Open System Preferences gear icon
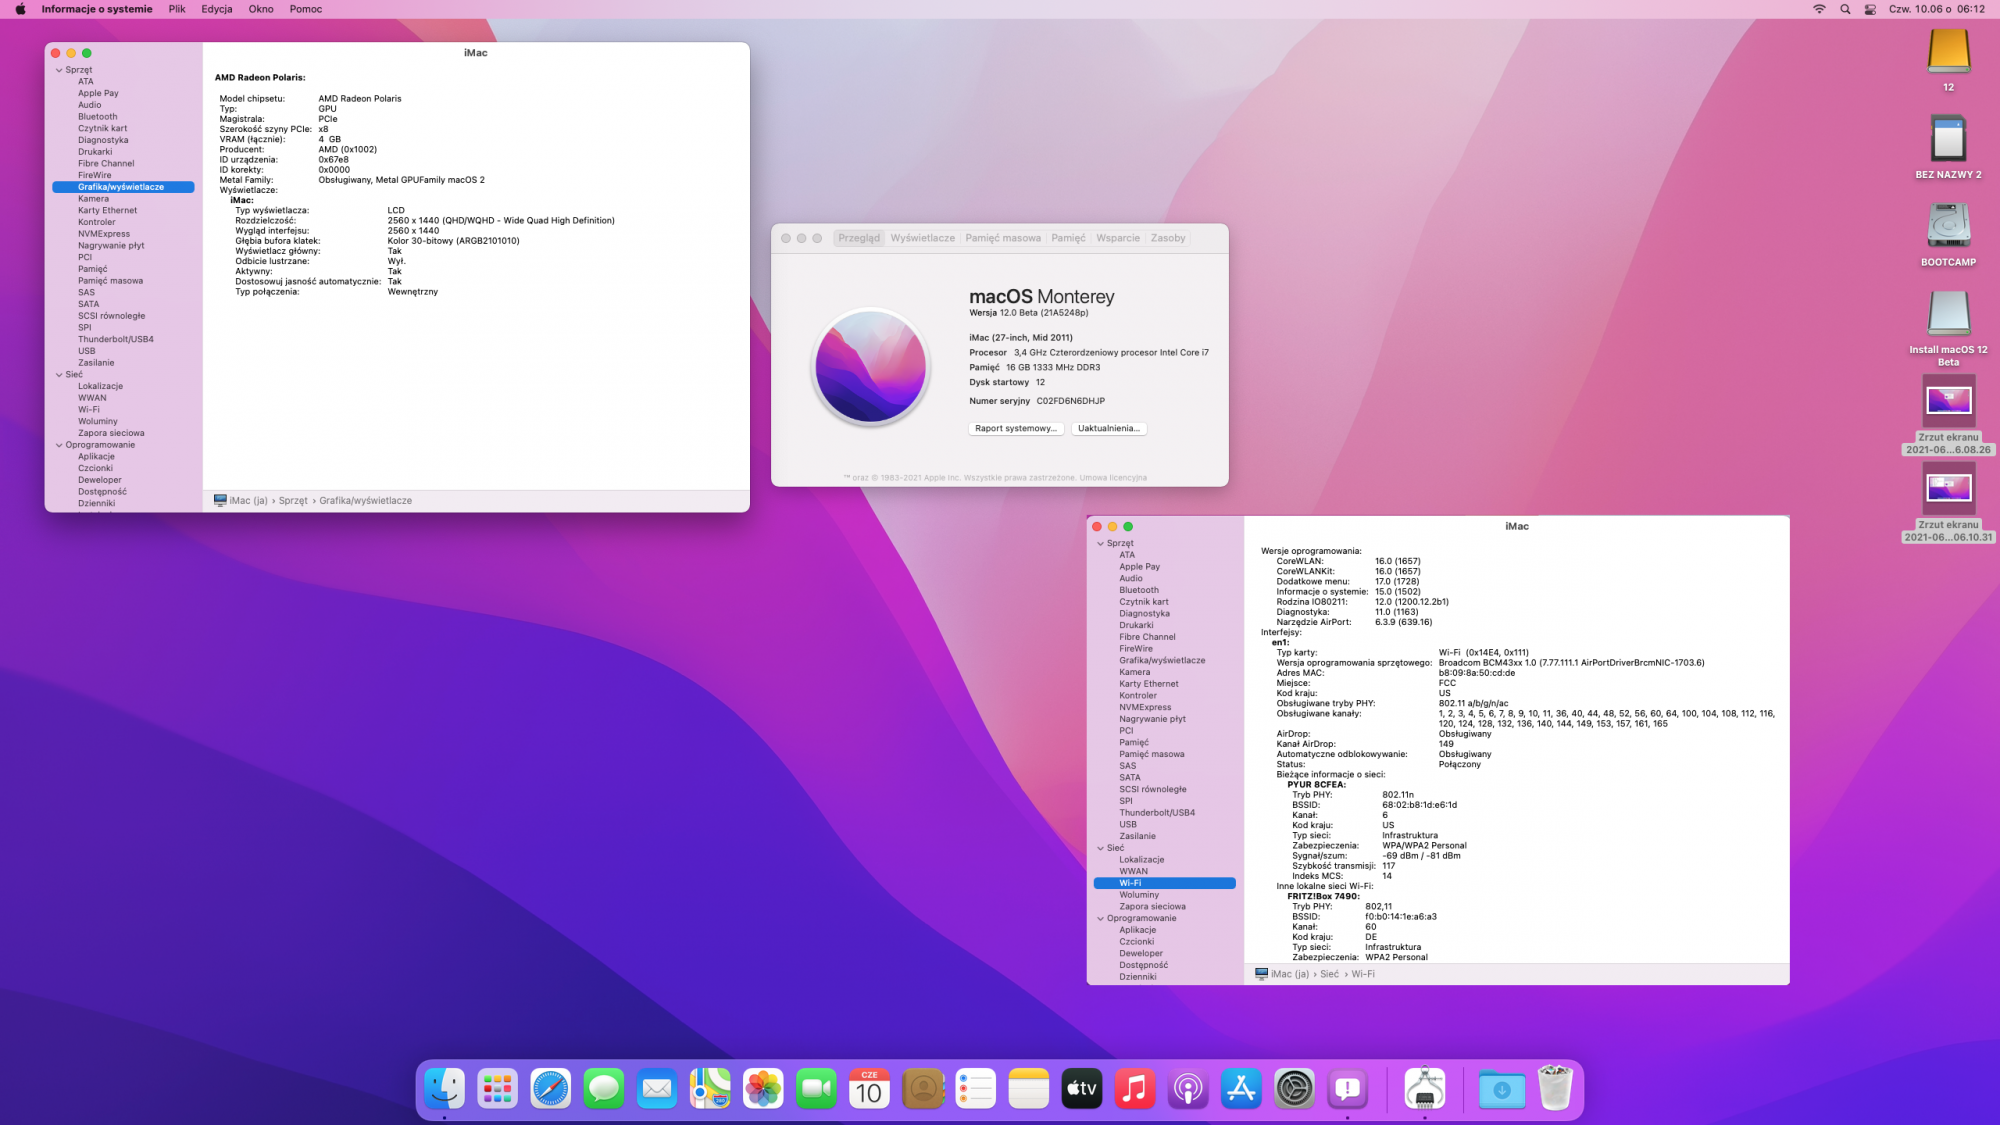This screenshot has width=2000, height=1125. click(1294, 1088)
